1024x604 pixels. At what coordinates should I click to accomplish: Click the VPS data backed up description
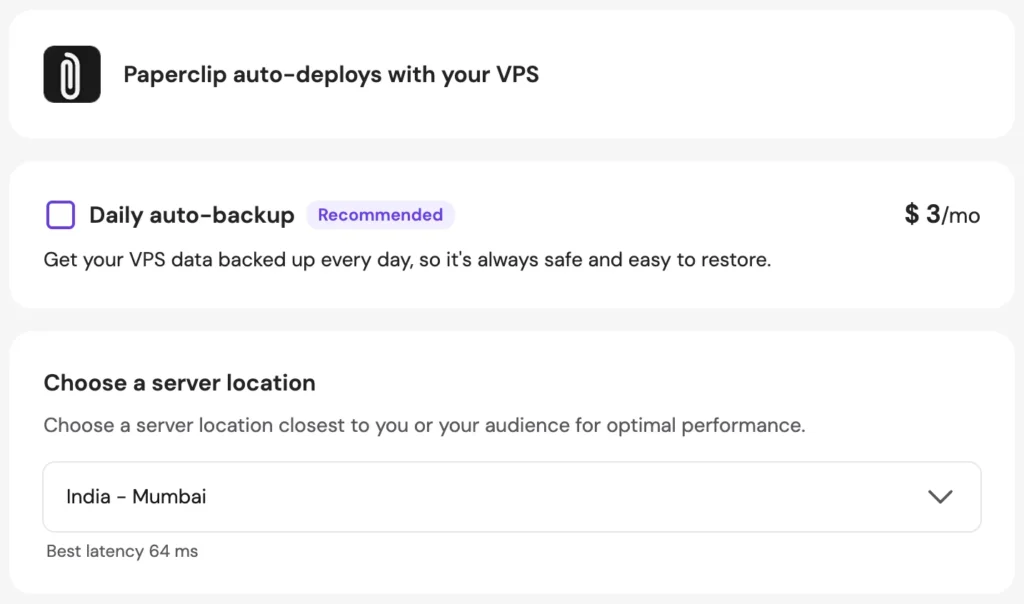tap(407, 261)
